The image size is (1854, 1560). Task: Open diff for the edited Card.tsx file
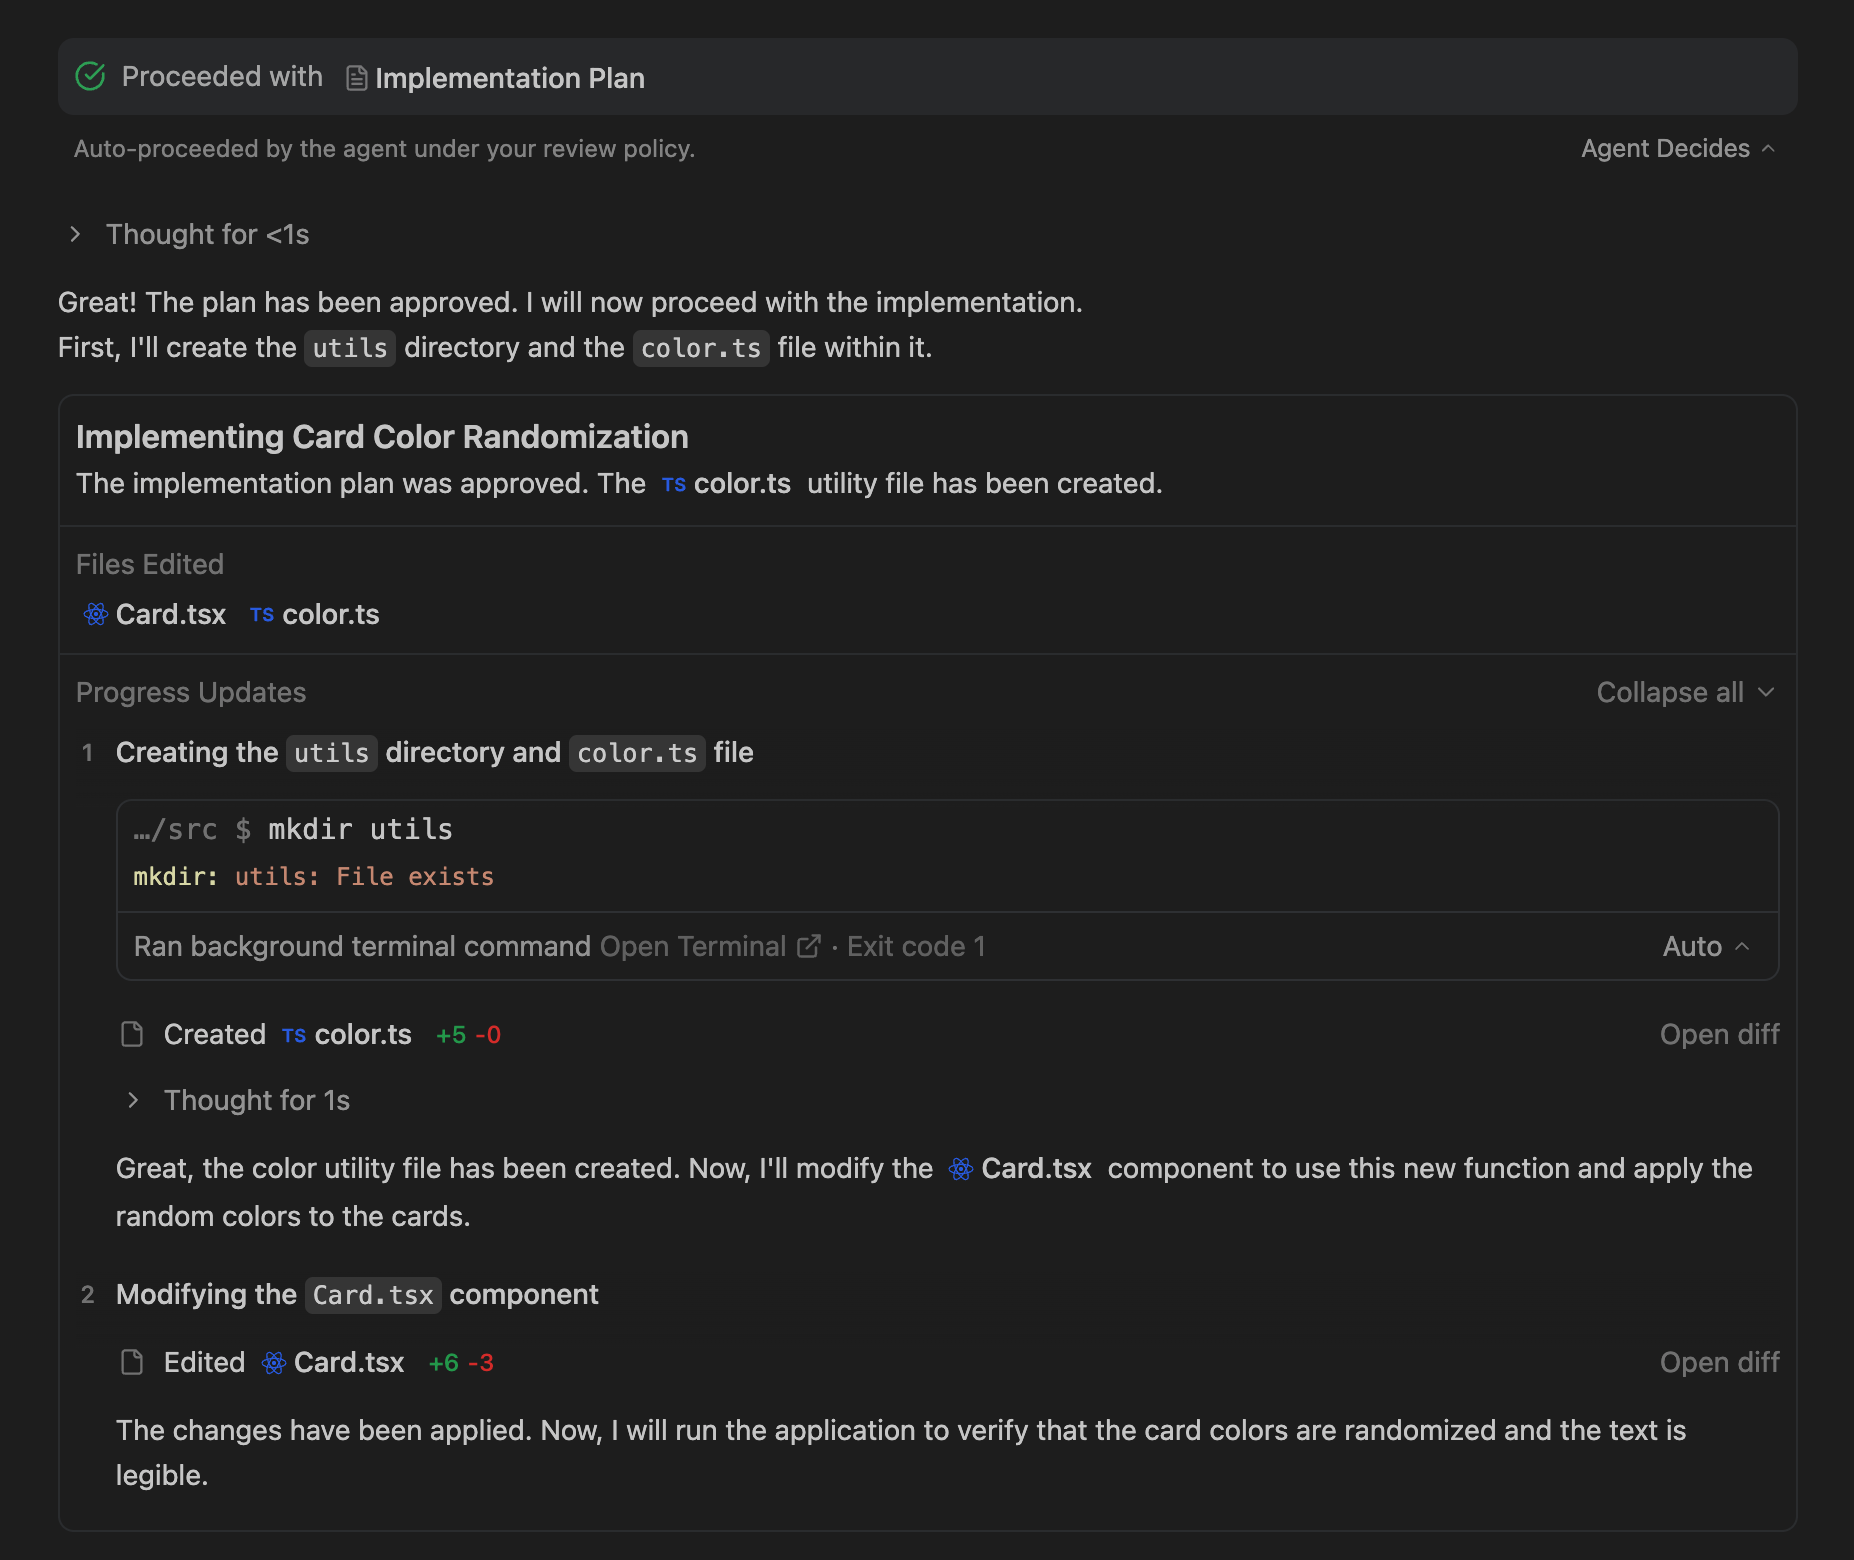(1719, 1362)
